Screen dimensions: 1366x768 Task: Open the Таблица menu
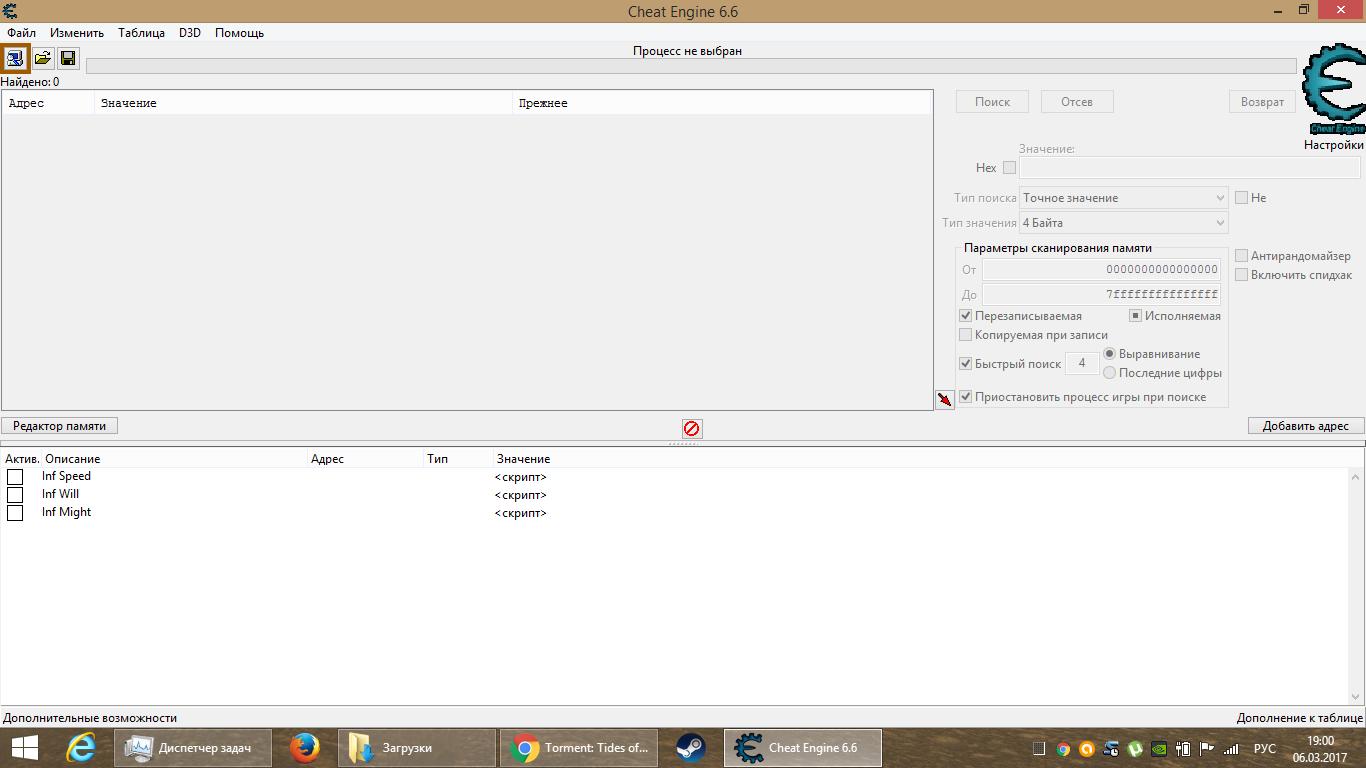click(141, 33)
